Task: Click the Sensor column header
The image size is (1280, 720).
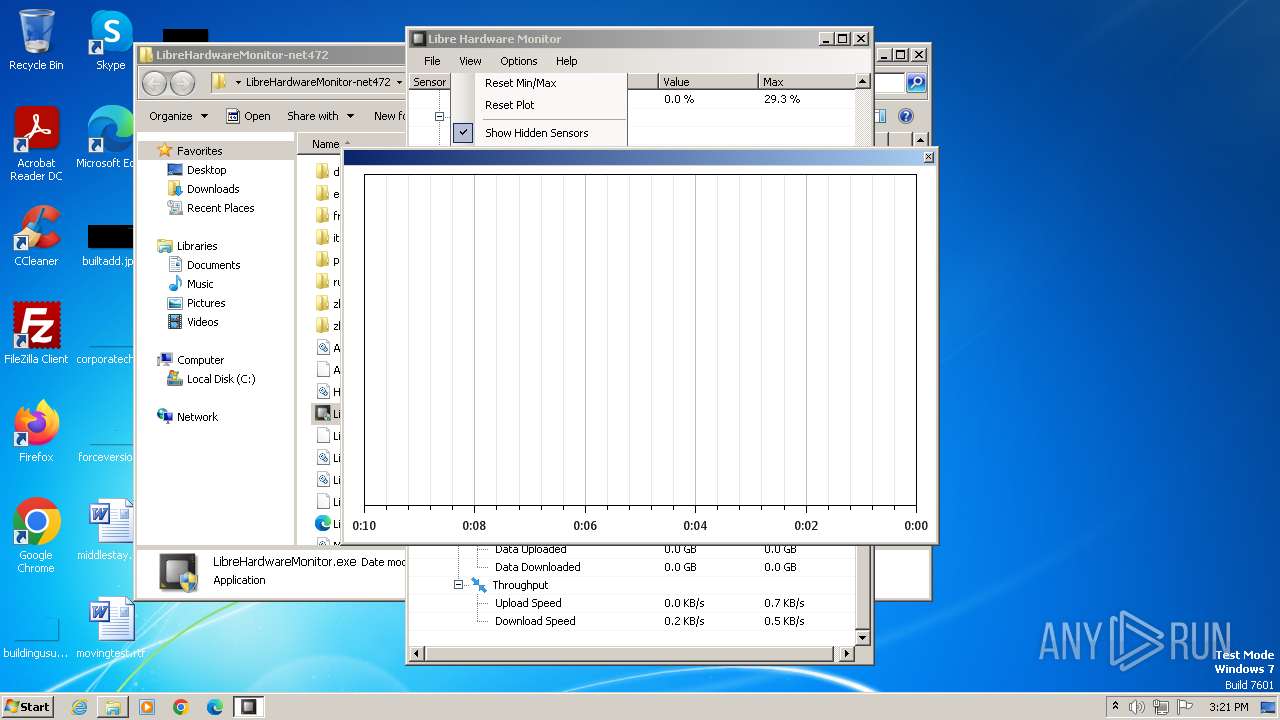Action: [429, 82]
